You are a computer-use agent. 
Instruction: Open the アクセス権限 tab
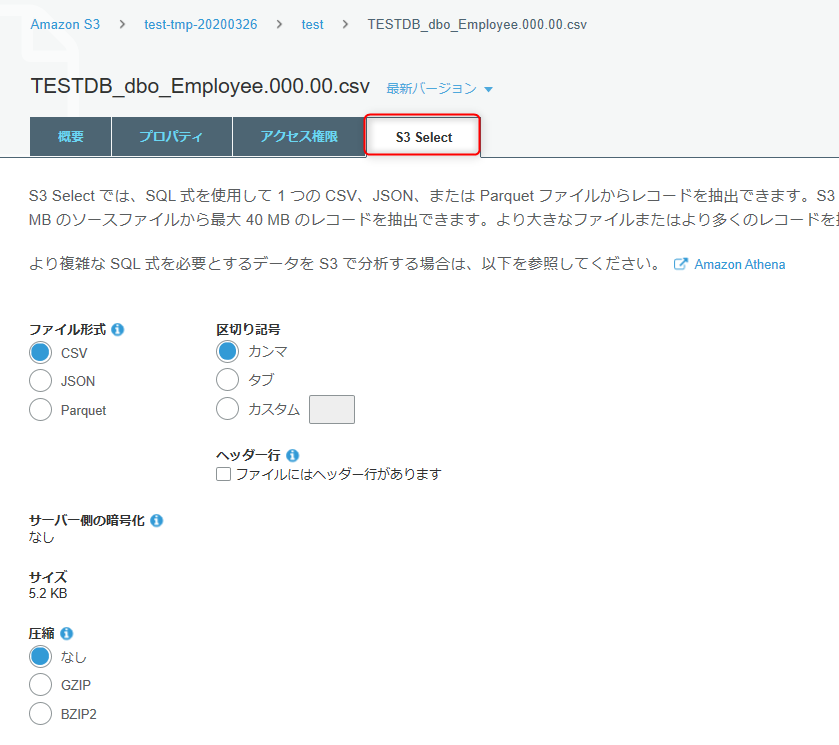299,135
